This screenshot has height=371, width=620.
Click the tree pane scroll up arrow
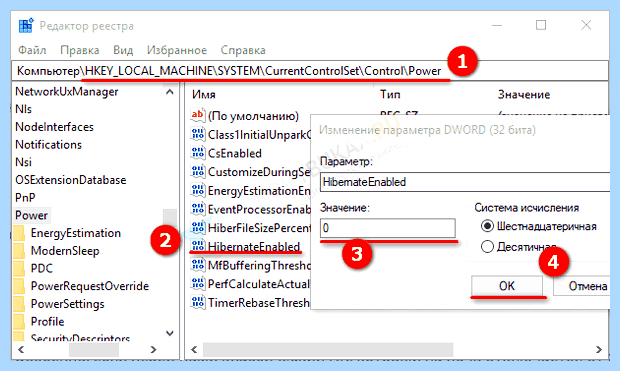170,92
